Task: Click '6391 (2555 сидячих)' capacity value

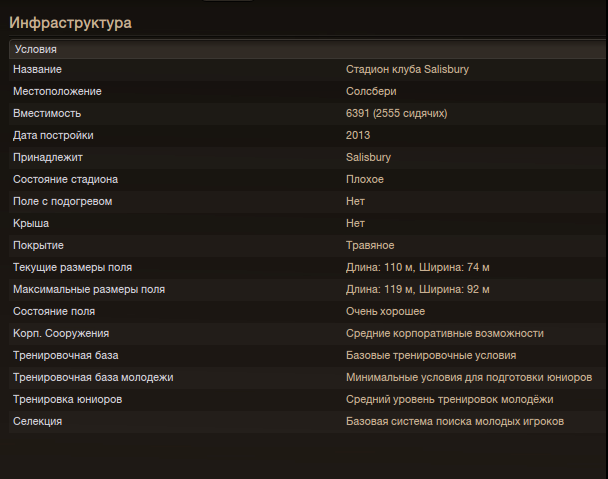Action: coord(396,114)
